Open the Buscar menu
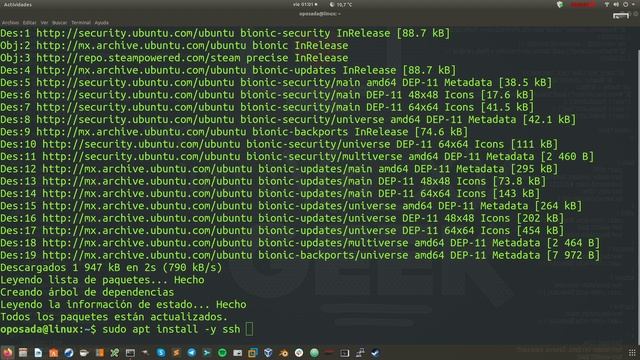This screenshot has width=640, height=360. [x=60, y=23]
